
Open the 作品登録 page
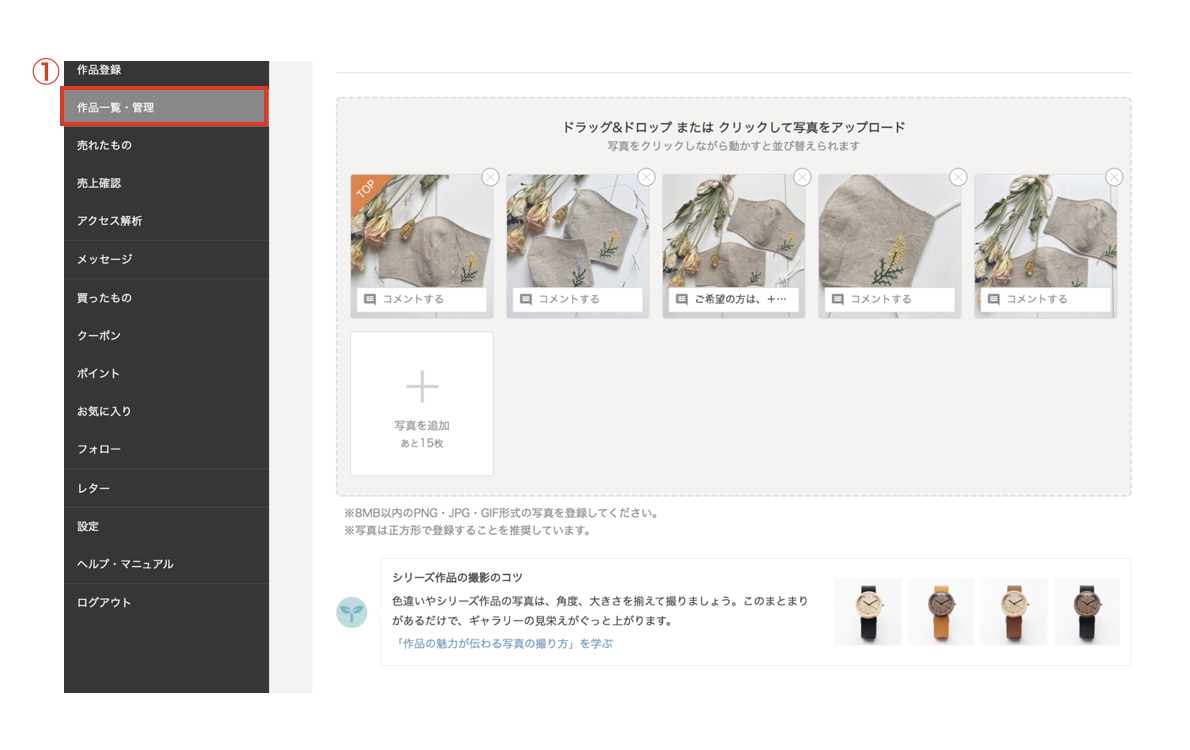tap(120, 70)
